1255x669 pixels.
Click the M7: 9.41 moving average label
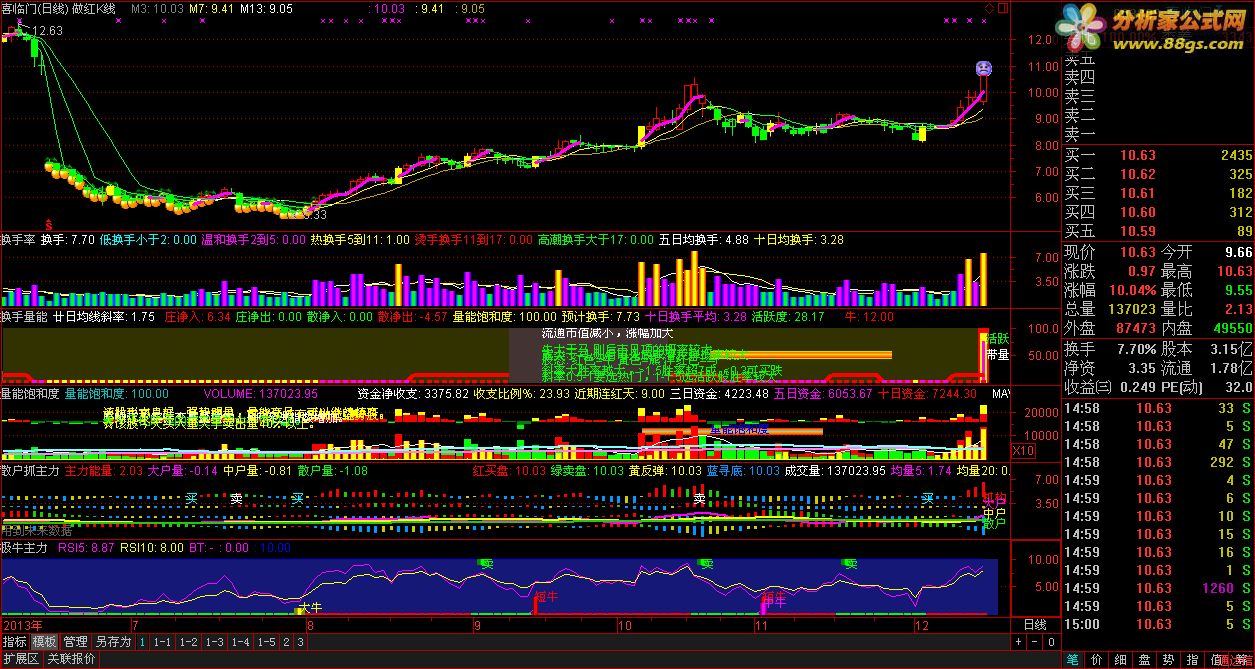pyautogui.click(x=211, y=8)
